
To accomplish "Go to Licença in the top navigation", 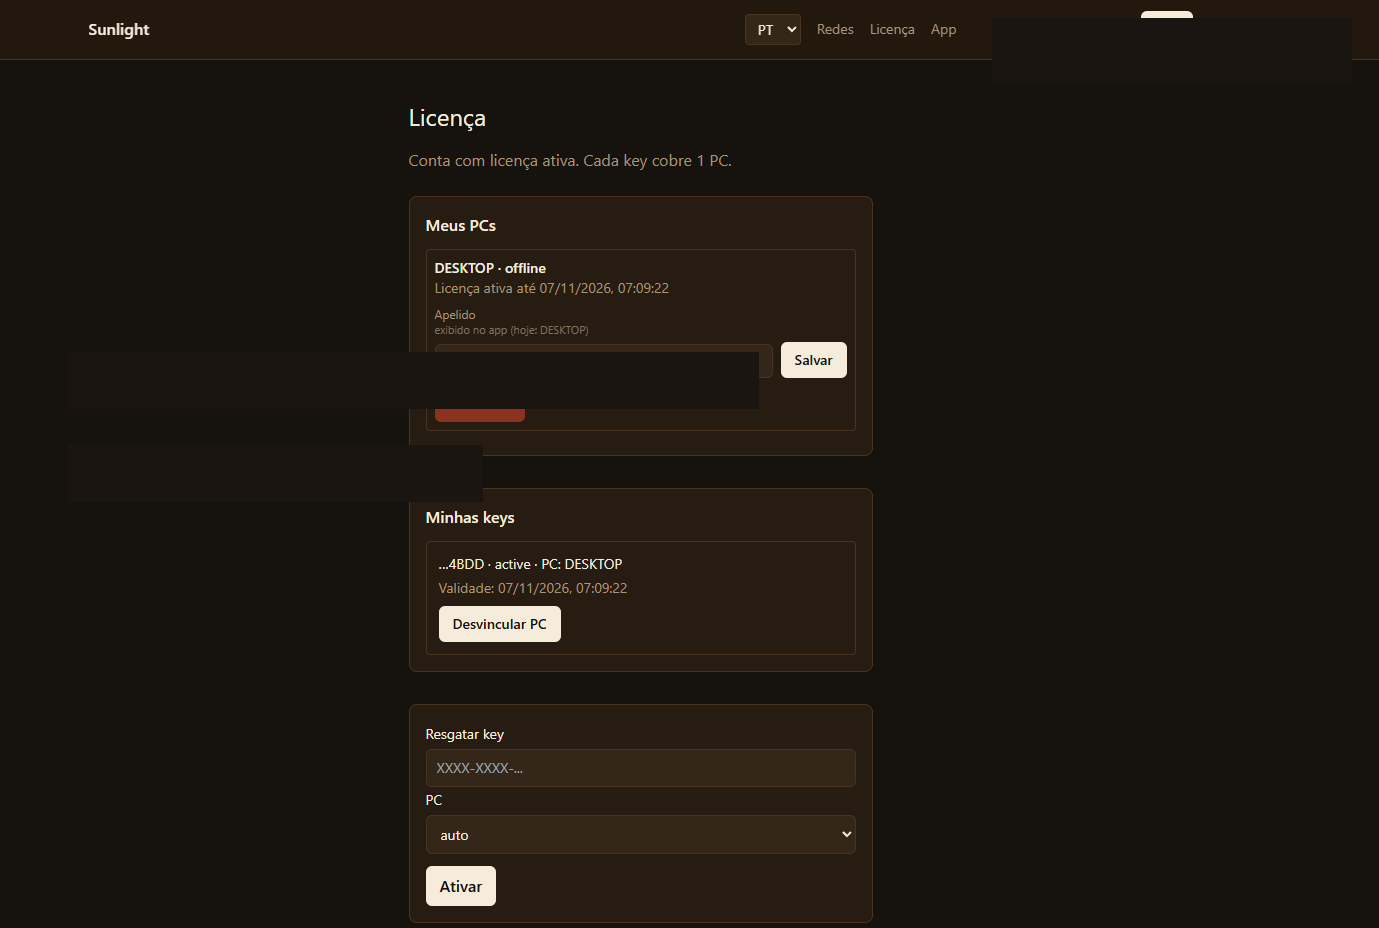I will [x=892, y=30].
